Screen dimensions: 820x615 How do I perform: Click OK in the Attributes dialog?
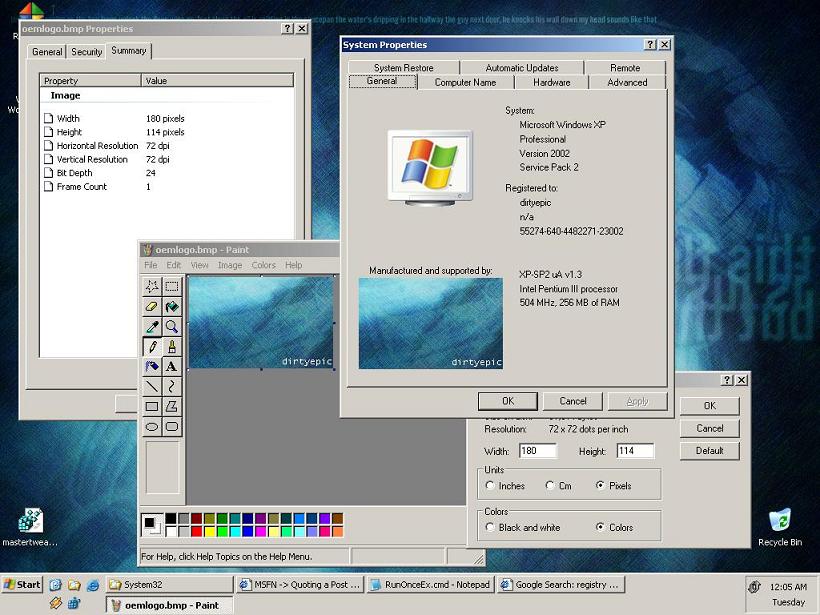coord(709,406)
